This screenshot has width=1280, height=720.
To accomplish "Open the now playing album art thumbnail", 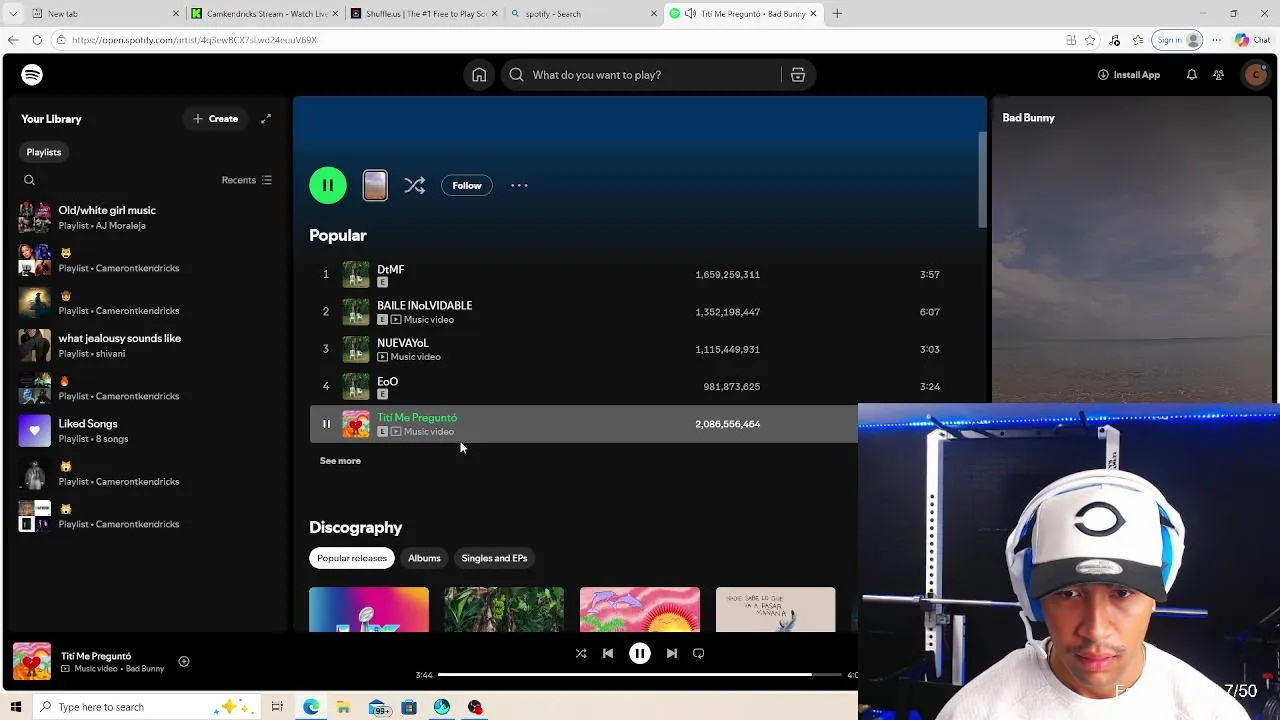I will (32, 662).
